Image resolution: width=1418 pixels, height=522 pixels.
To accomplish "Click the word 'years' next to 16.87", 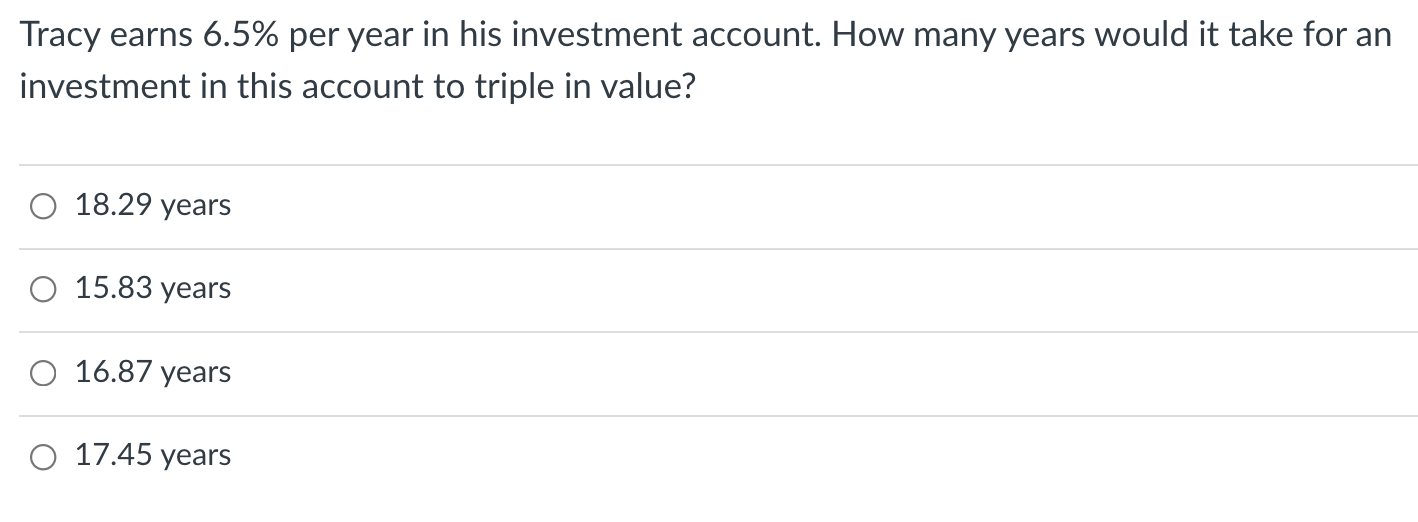I will pyautogui.click(x=196, y=375).
